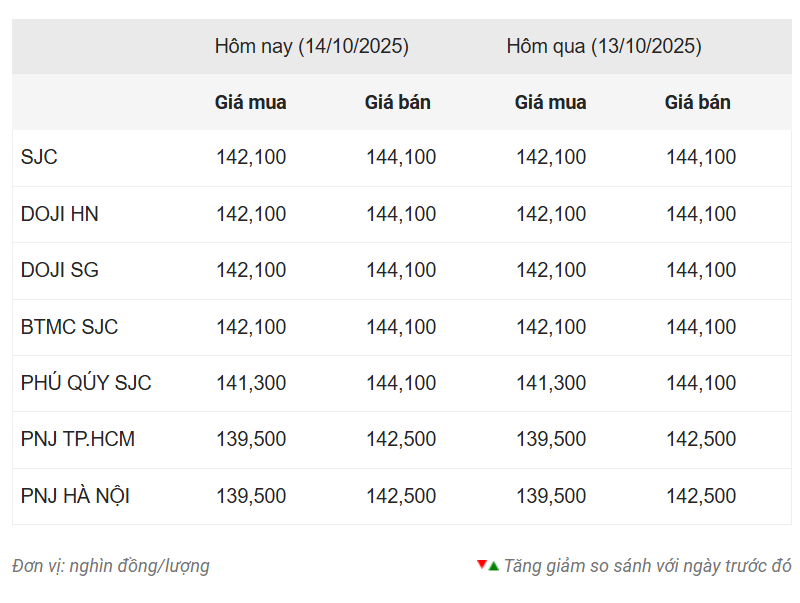Viewport: 800px width, 603px height.
Task: Select the DOJI SG row label
Action: click(60, 270)
